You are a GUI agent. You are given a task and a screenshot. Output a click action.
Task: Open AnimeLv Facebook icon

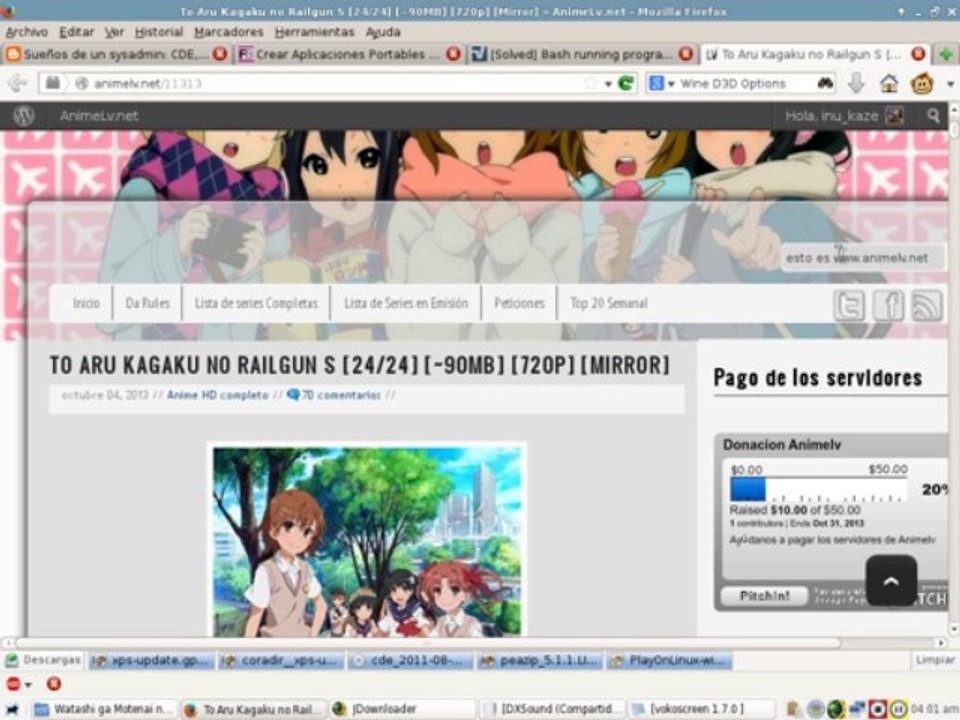pyautogui.click(x=888, y=305)
